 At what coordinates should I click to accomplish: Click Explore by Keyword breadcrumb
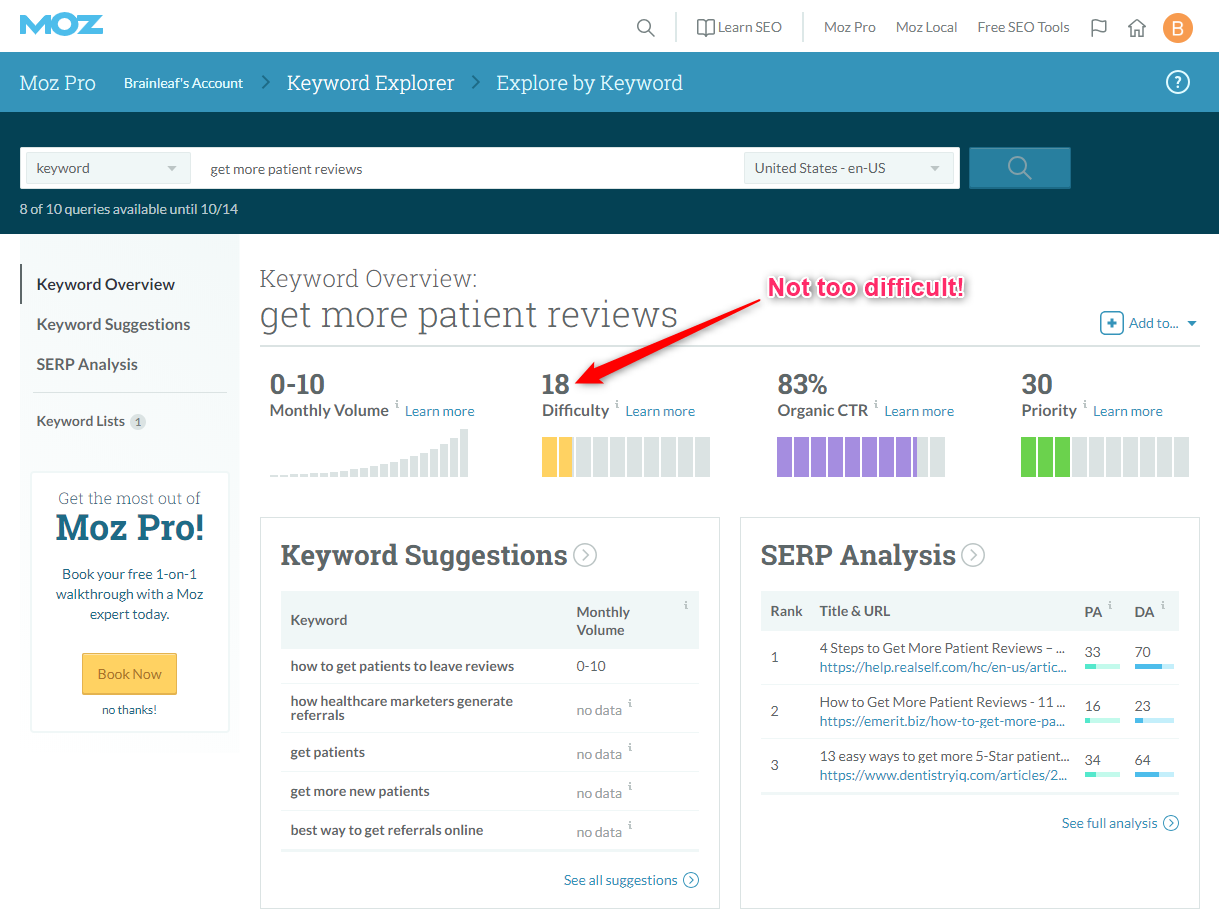coord(589,83)
